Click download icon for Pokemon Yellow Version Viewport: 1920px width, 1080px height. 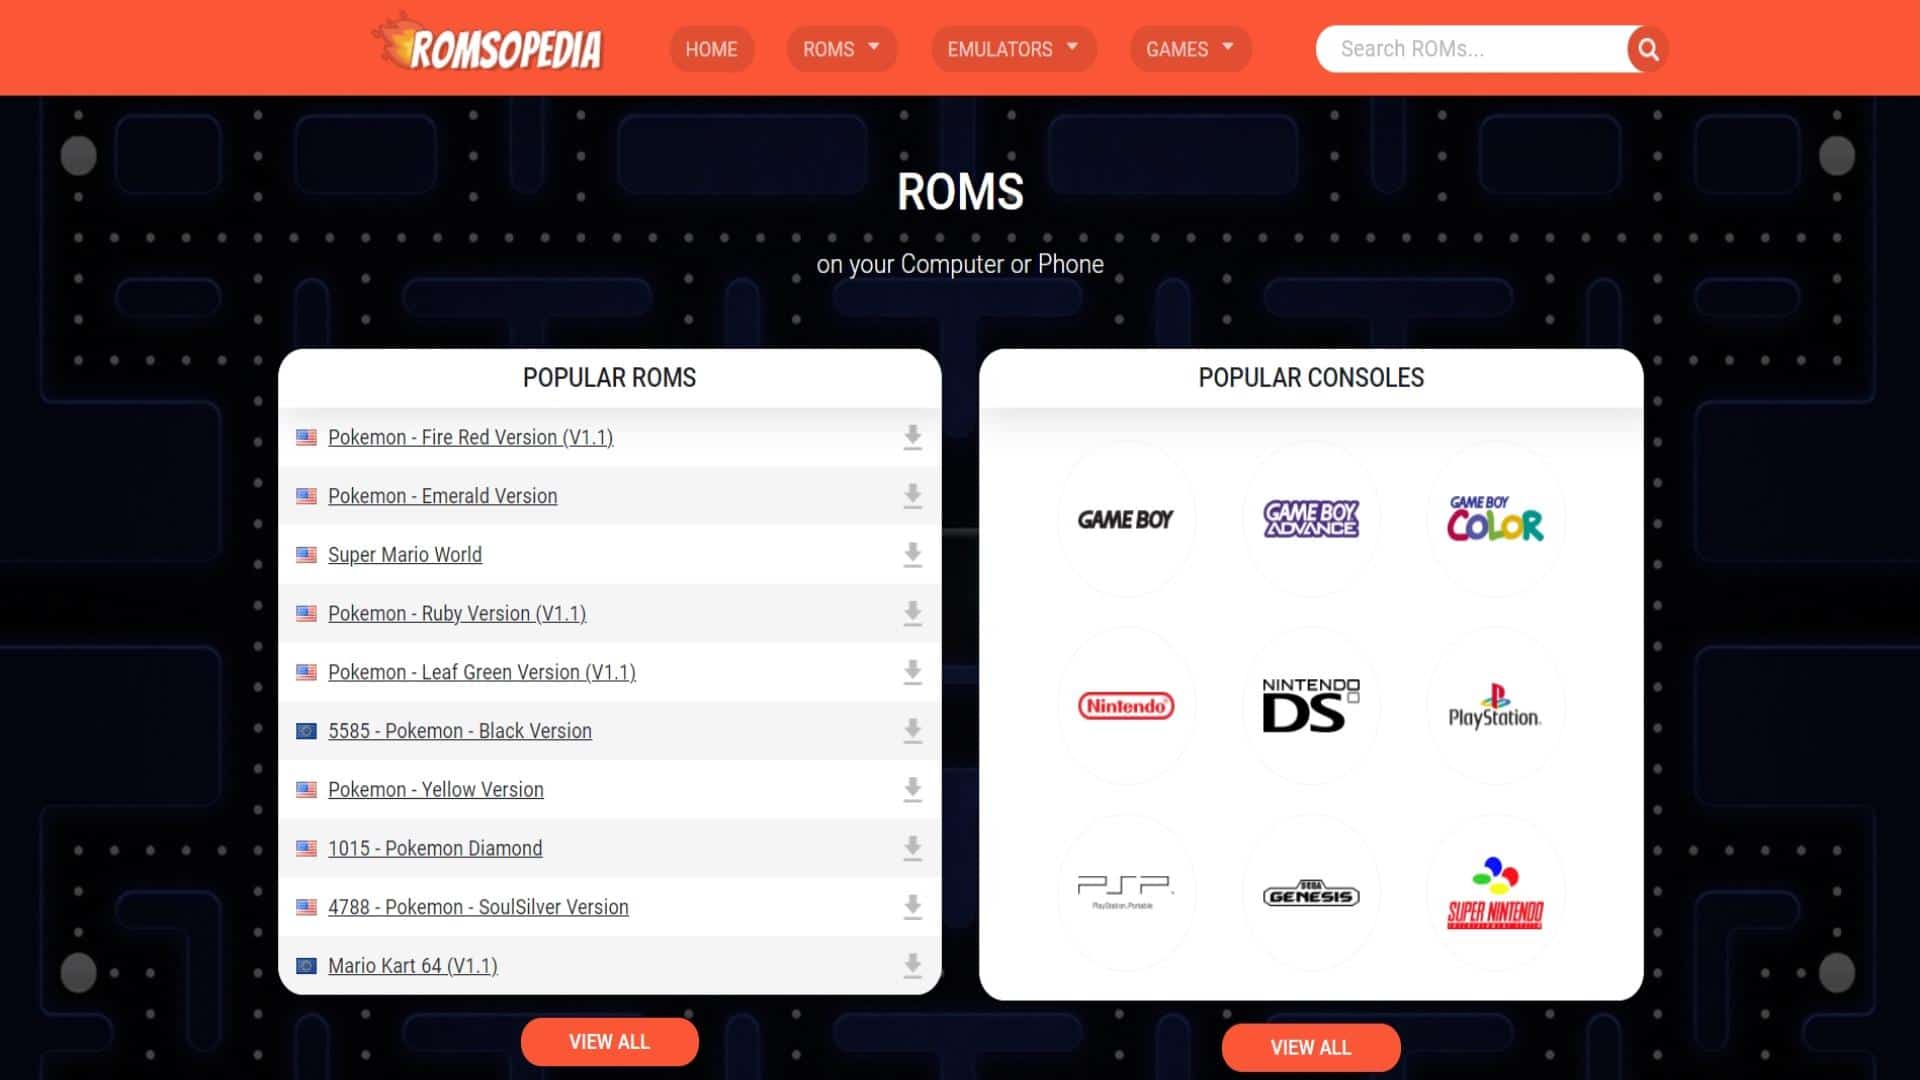pyautogui.click(x=912, y=790)
